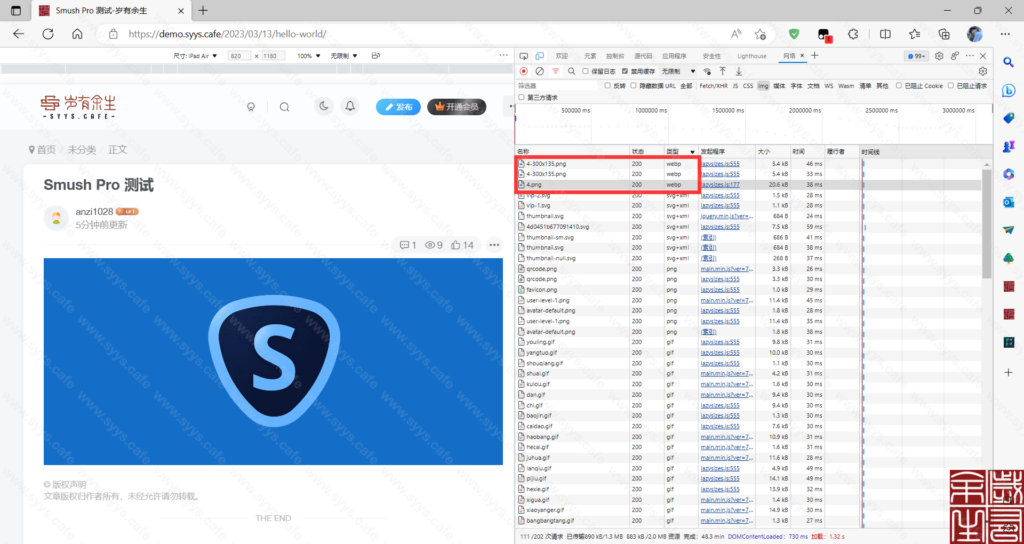Click the 开通会员 membership button
This screenshot has width=1024, height=544.
[x=456, y=106]
